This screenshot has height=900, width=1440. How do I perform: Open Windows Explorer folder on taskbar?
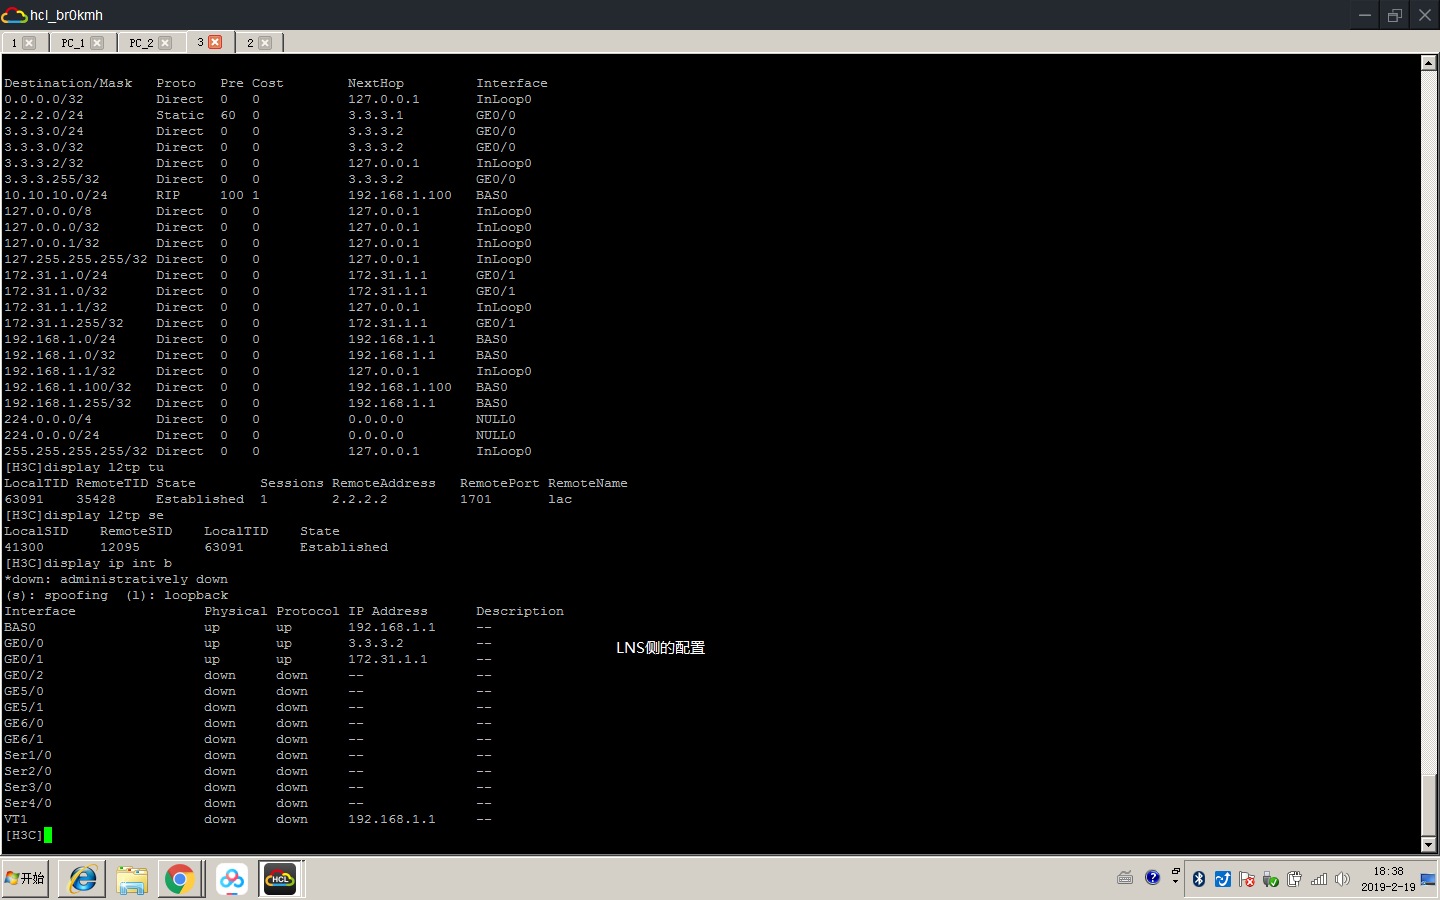(131, 879)
